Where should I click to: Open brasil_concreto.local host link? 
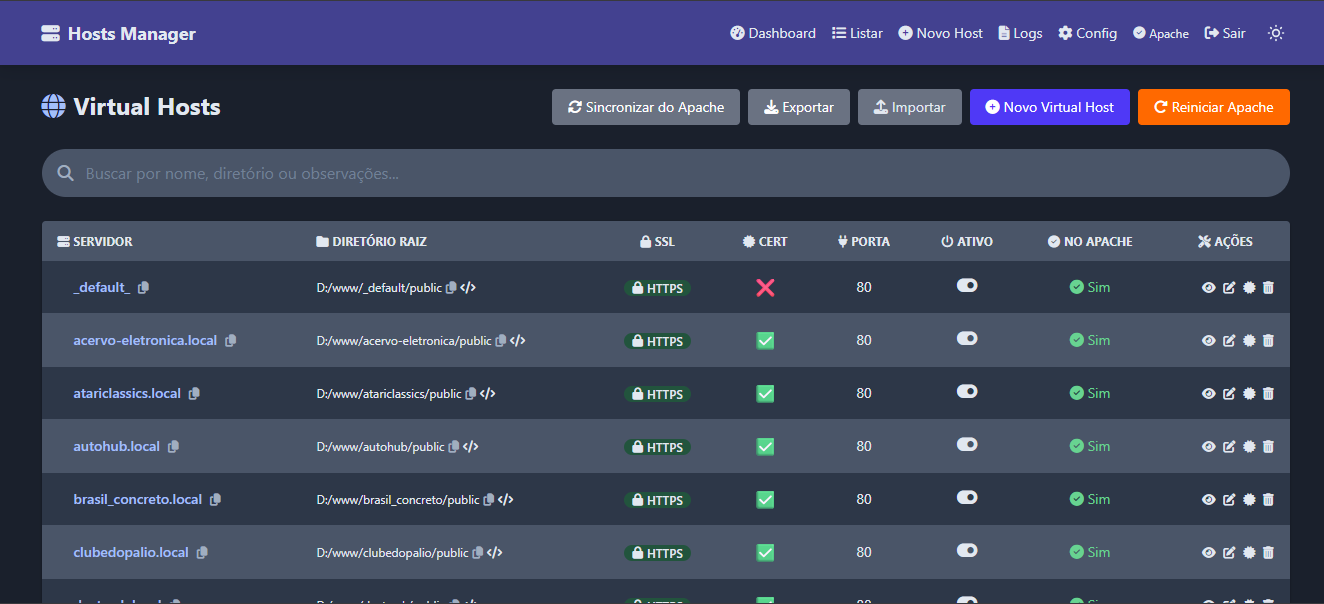[x=138, y=500]
